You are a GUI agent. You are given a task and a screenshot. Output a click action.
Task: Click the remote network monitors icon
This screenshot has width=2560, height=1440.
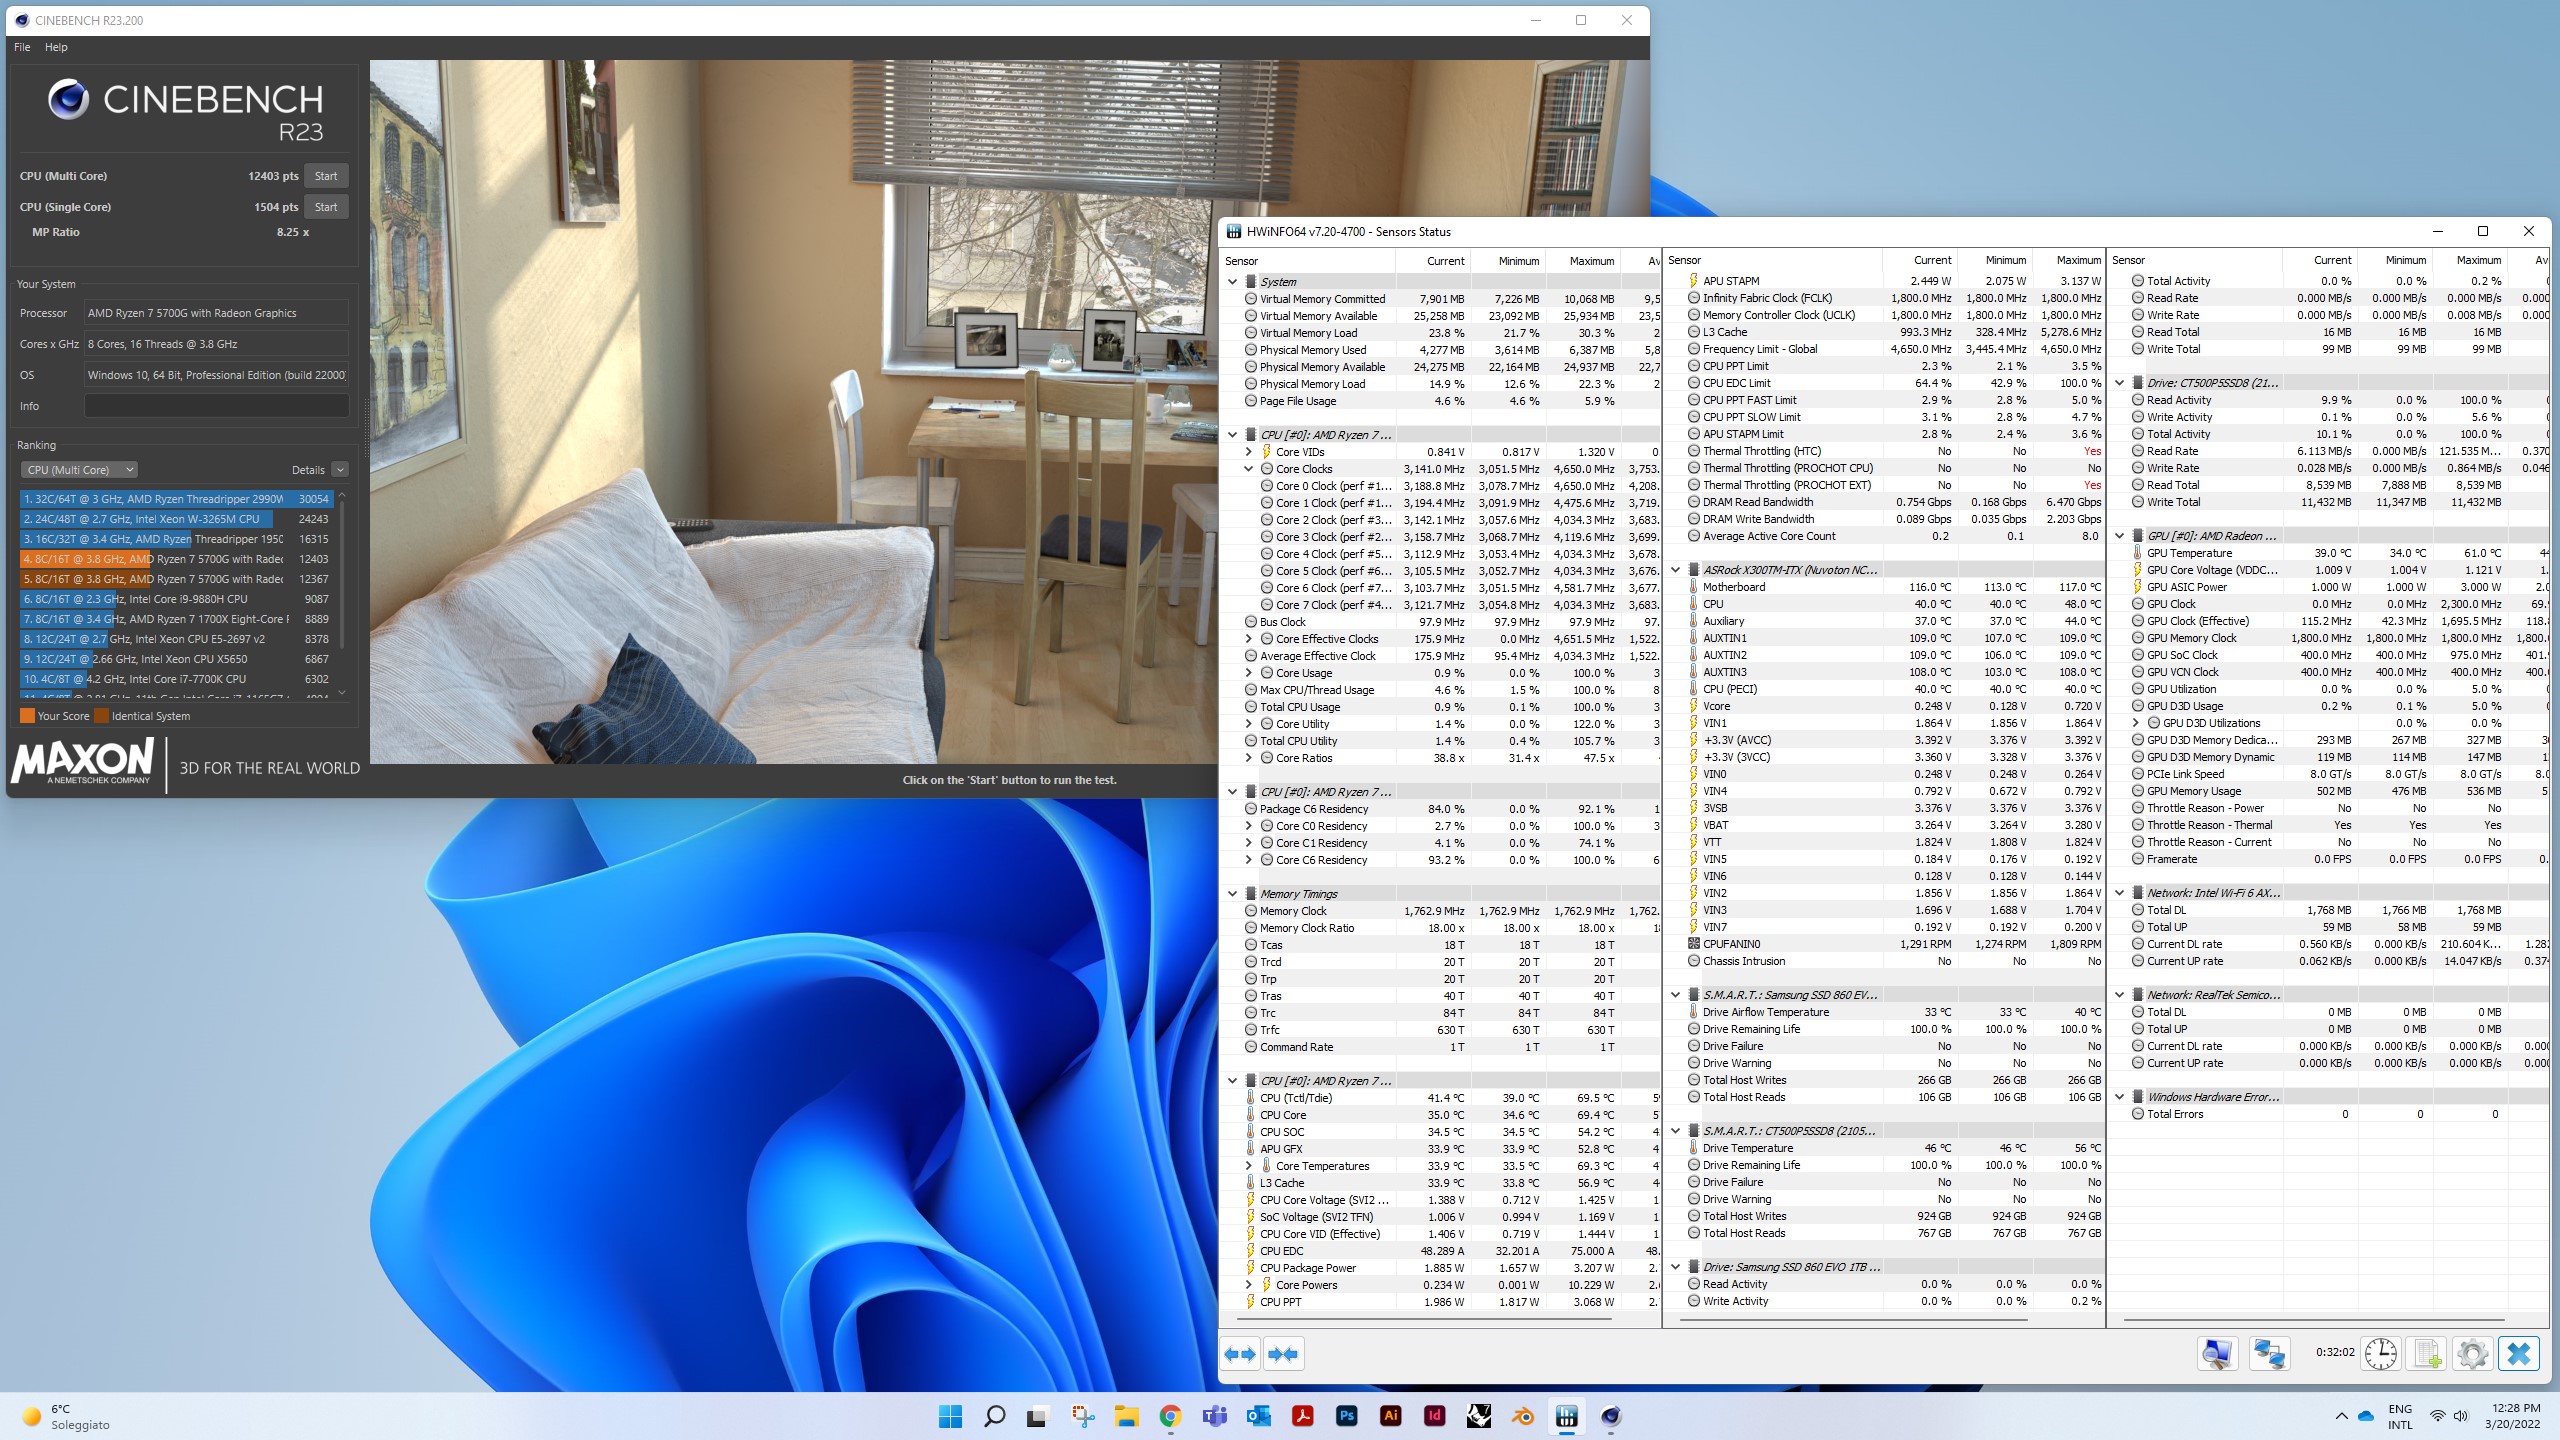pyautogui.click(x=2269, y=1354)
